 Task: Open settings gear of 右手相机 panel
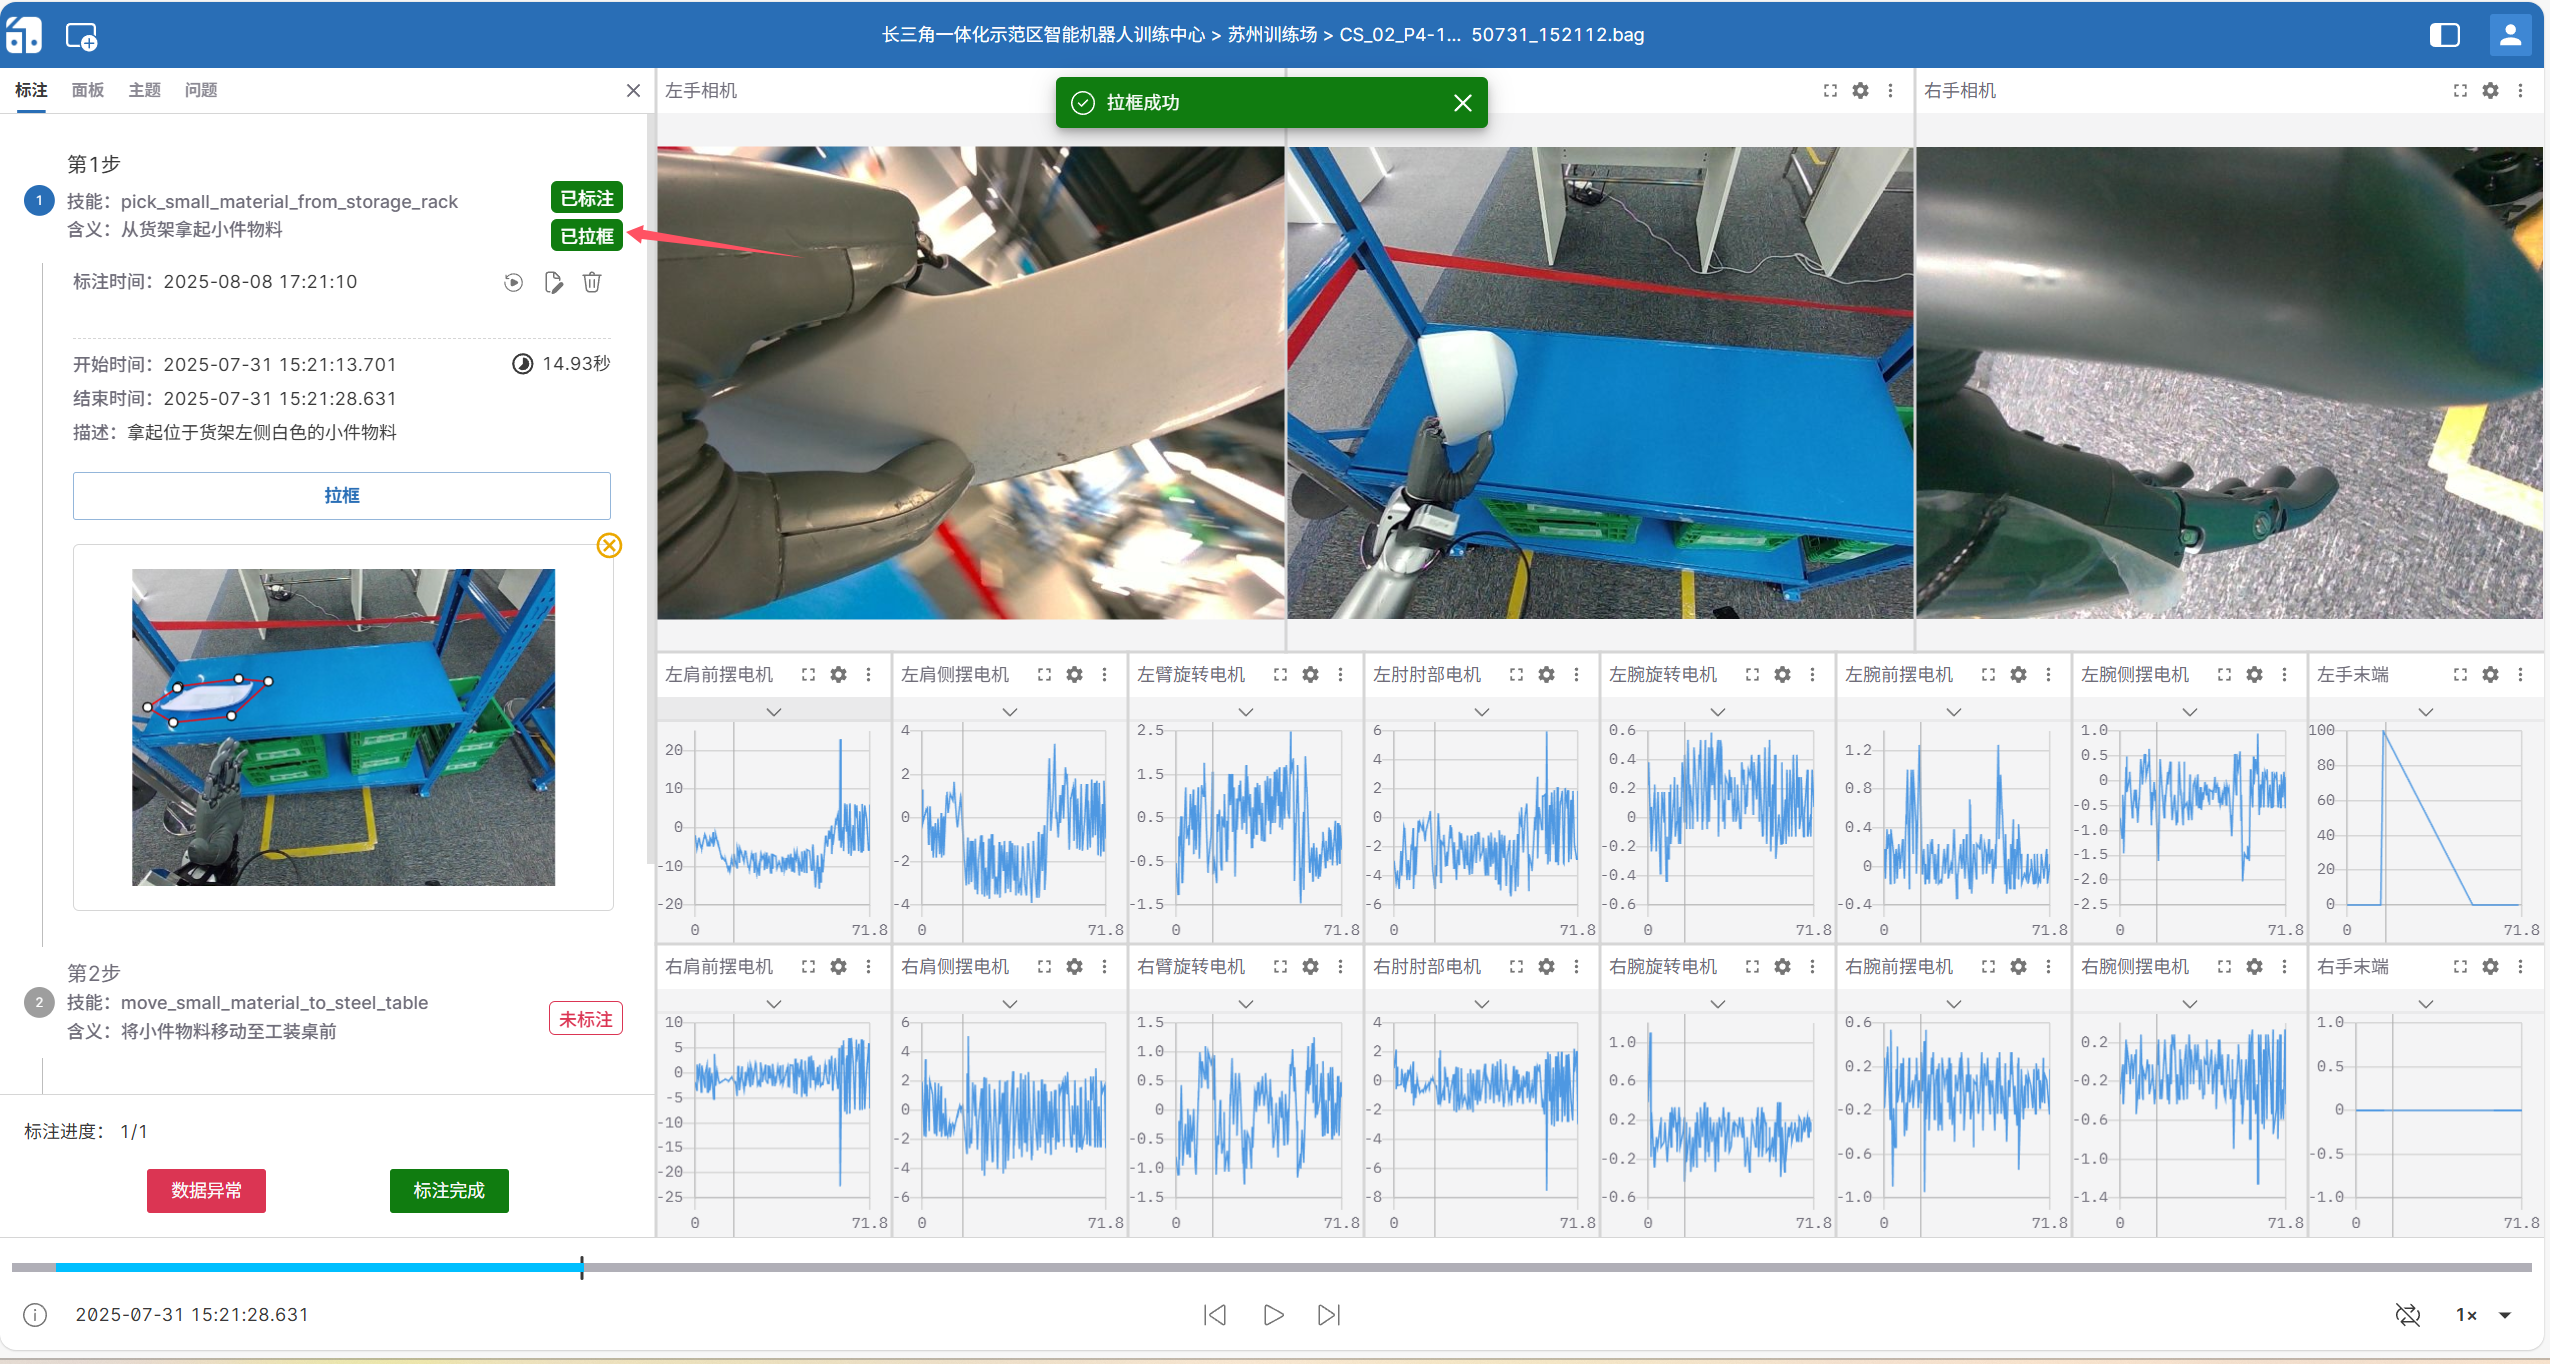pyautogui.click(x=2490, y=91)
